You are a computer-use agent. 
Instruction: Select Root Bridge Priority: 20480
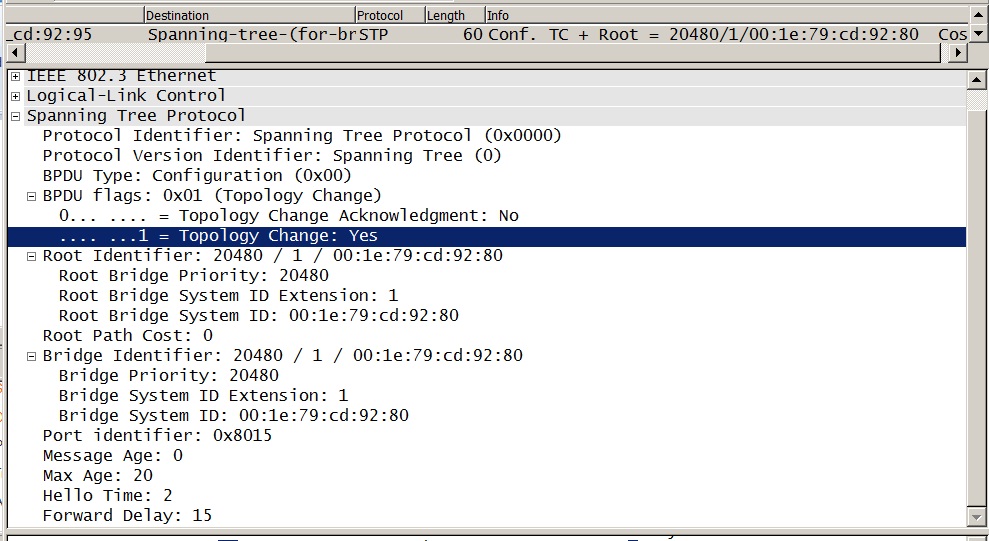194,276
